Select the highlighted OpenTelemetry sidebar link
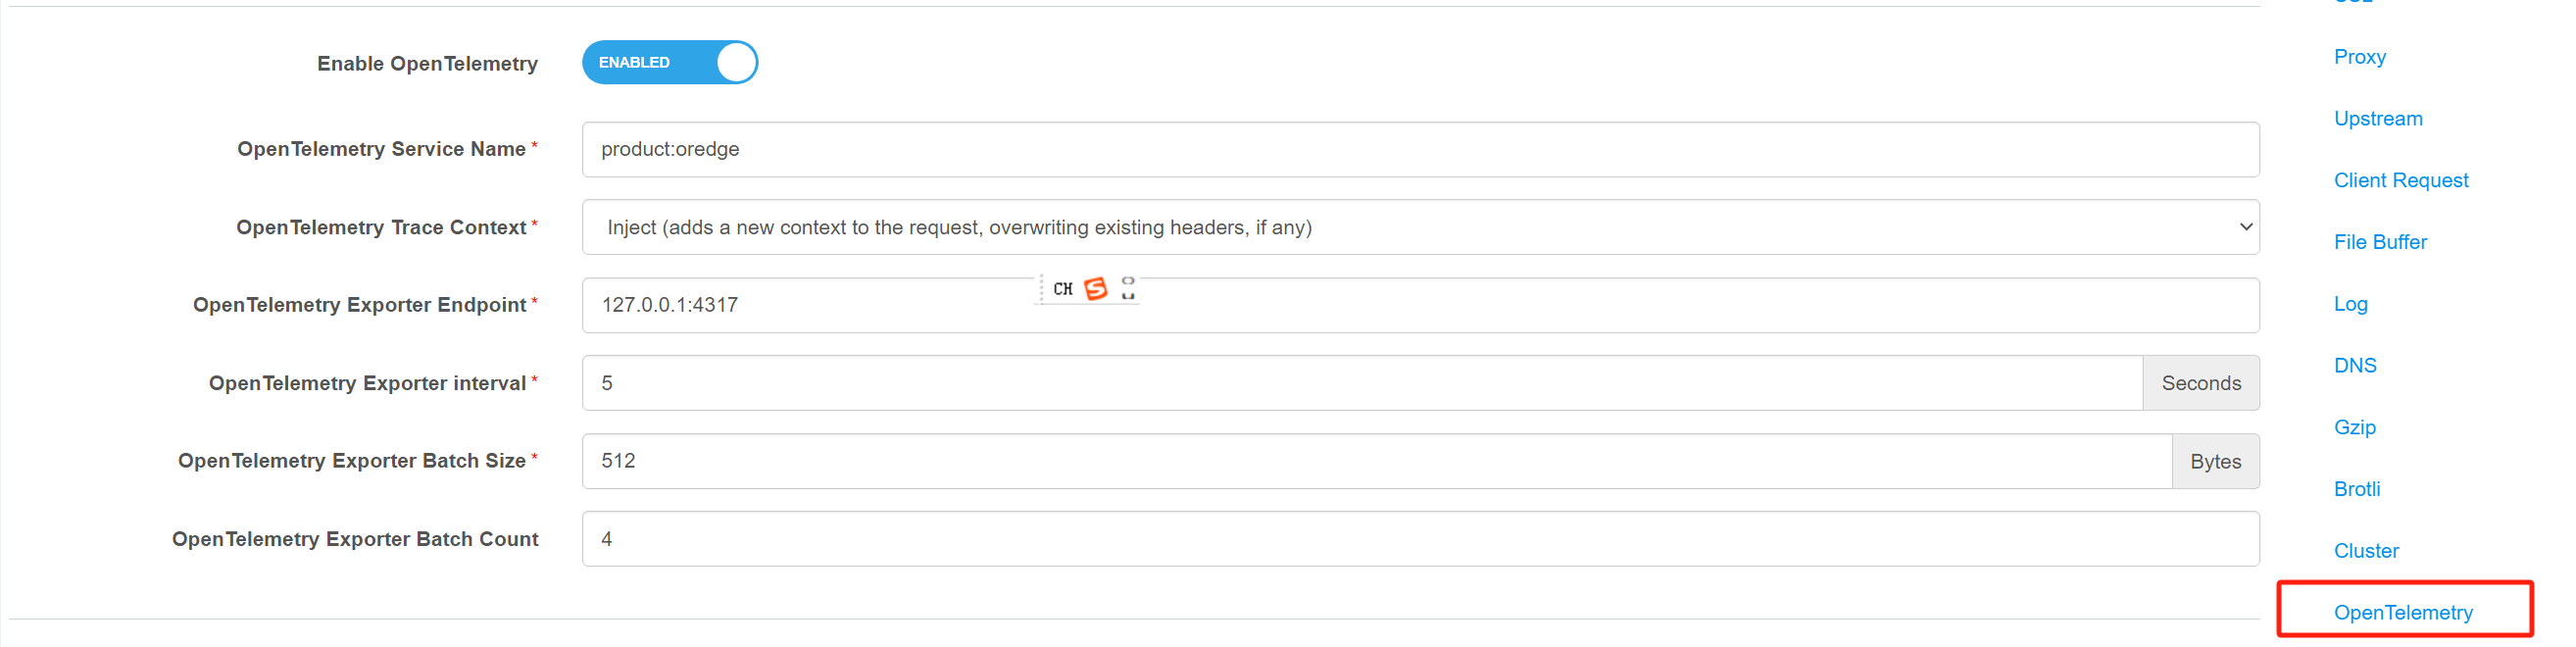 2403,613
